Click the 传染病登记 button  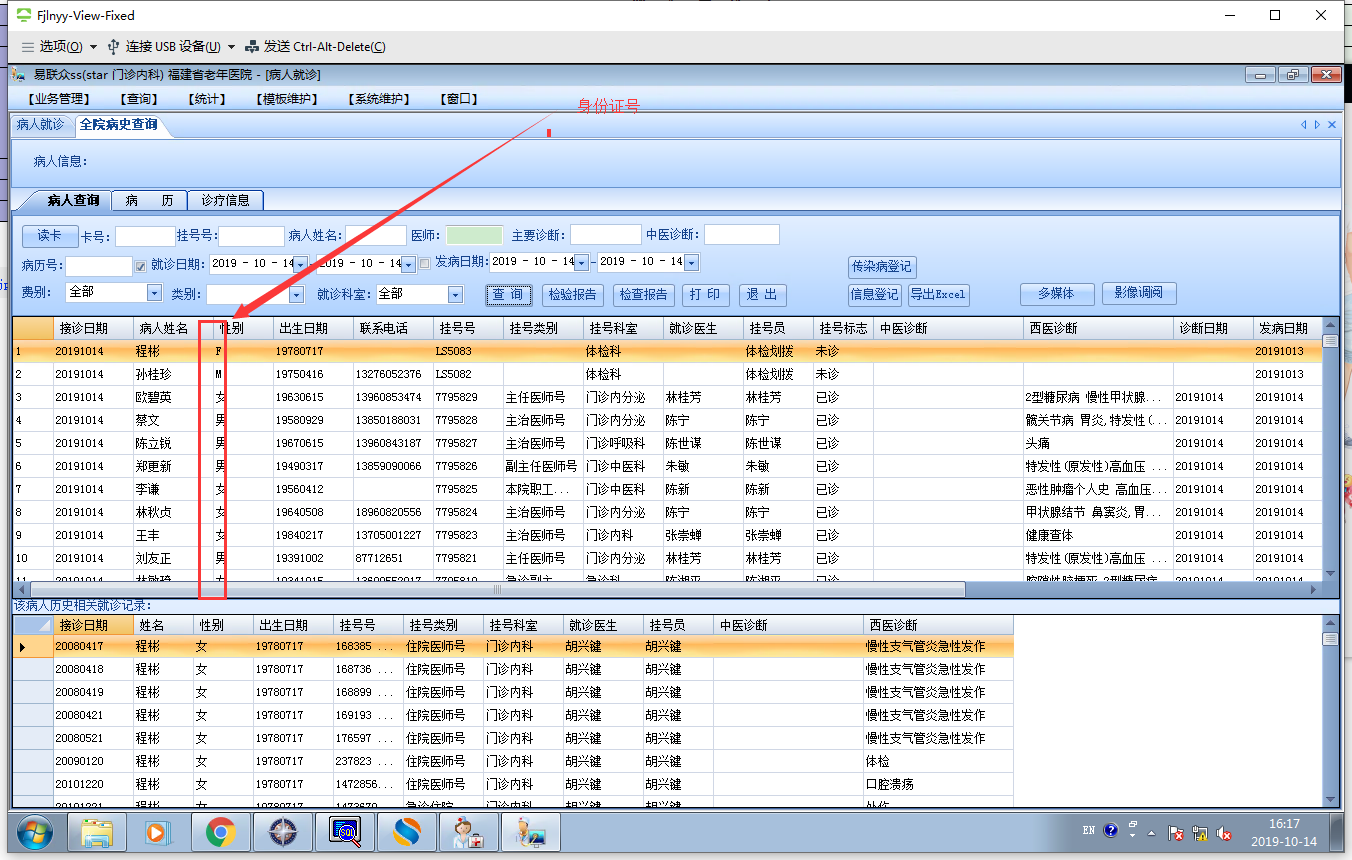881,267
